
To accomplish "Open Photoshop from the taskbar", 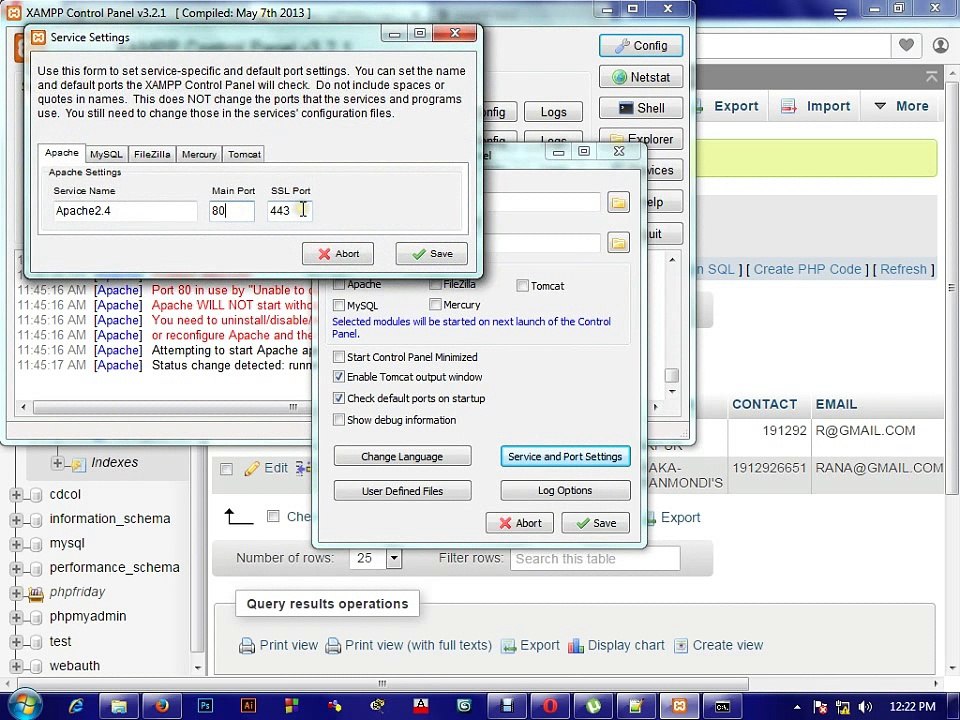I will (205, 705).
